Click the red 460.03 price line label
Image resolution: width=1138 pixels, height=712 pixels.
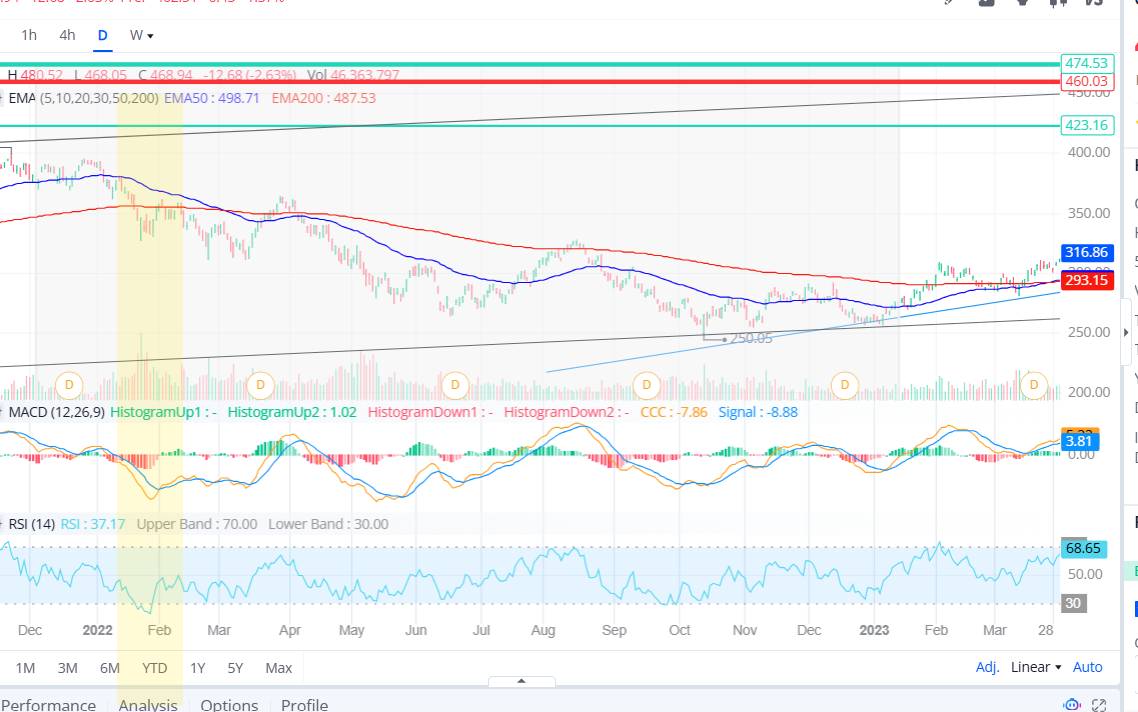coord(1086,81)
